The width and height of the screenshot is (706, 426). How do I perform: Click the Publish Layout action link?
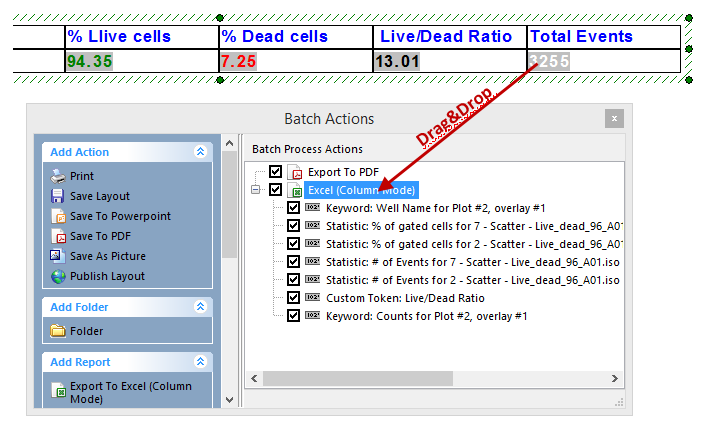[x=107, y=276]
